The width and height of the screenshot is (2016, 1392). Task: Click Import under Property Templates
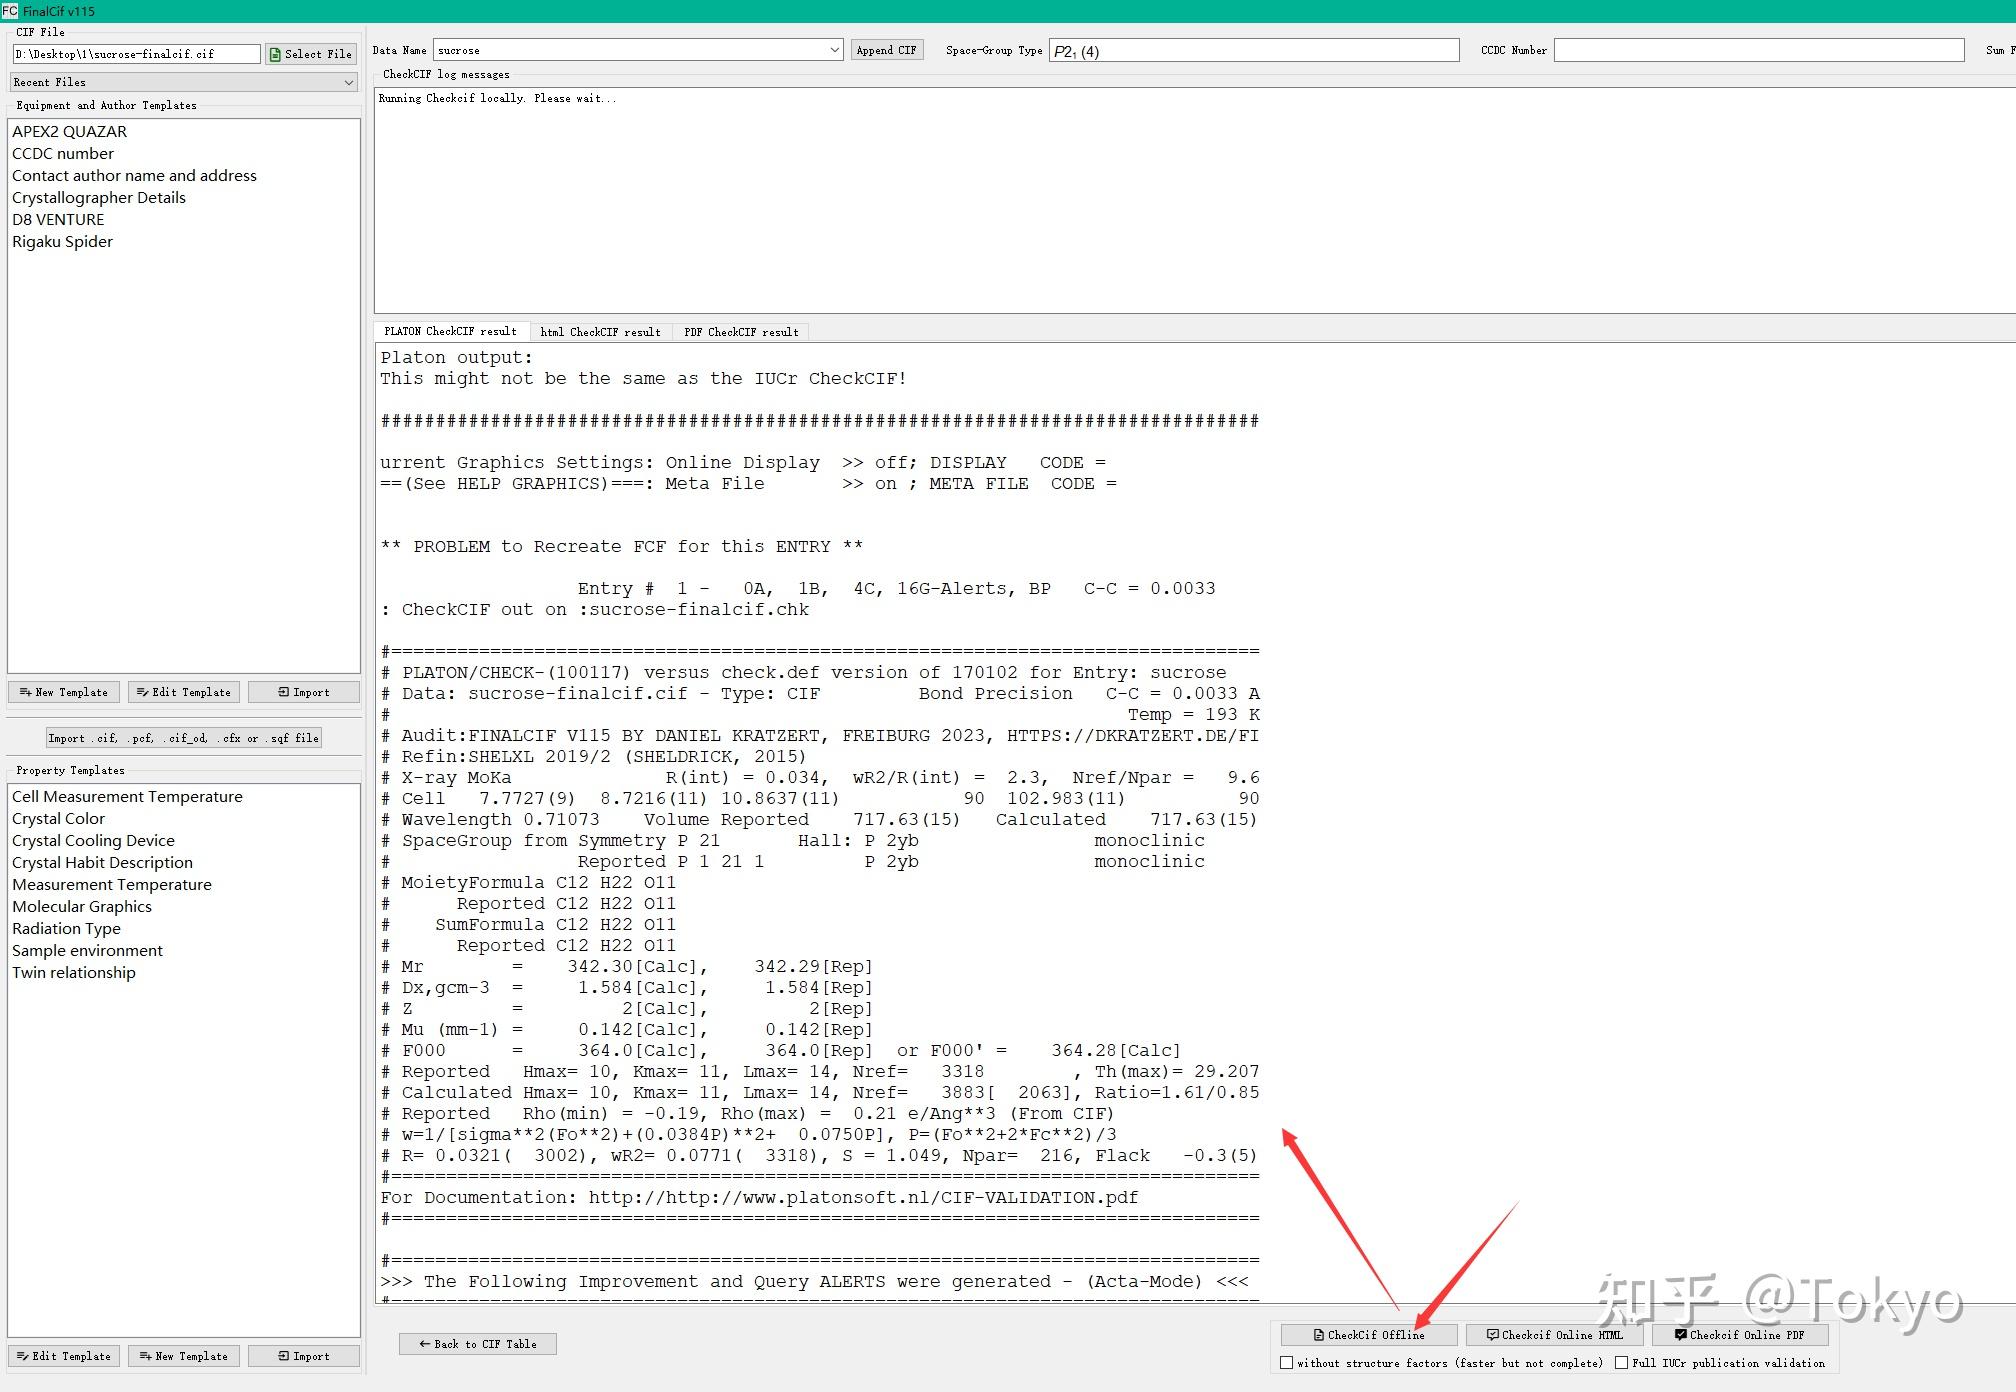click(304, 1356)
